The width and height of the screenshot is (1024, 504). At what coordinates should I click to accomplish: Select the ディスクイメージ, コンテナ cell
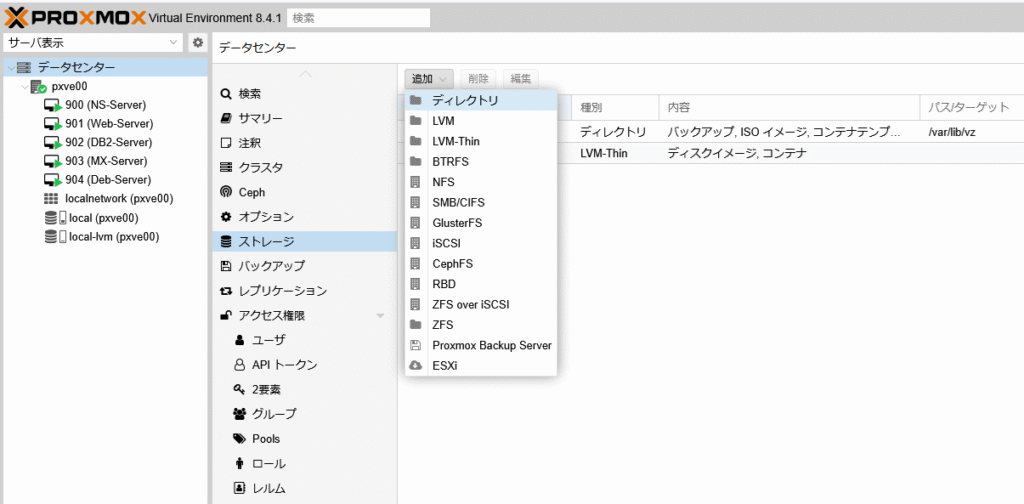pyautogui.click(x=789, y=154)
